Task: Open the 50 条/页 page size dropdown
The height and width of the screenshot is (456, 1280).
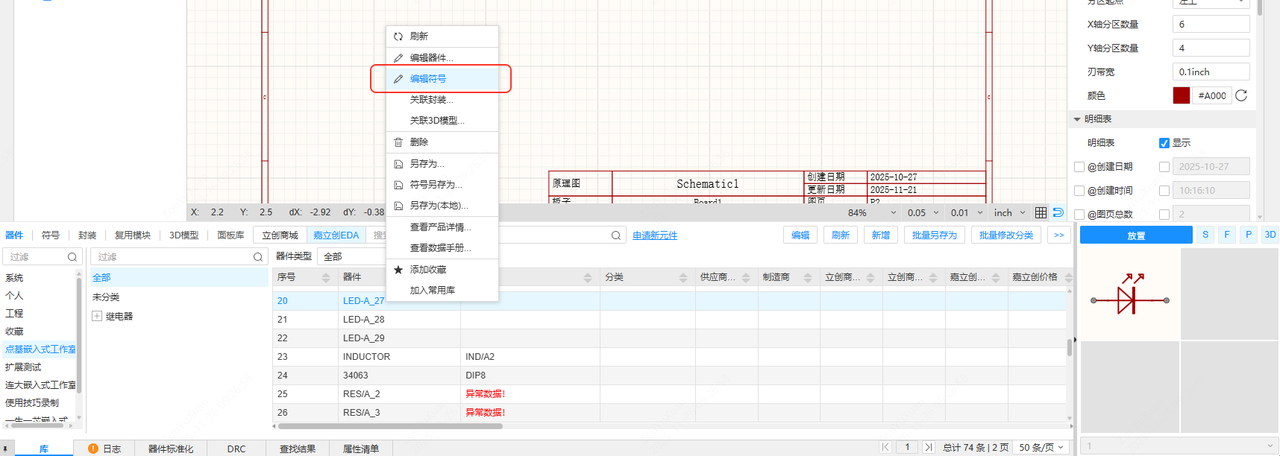Action: click(x=1043, y=448)
